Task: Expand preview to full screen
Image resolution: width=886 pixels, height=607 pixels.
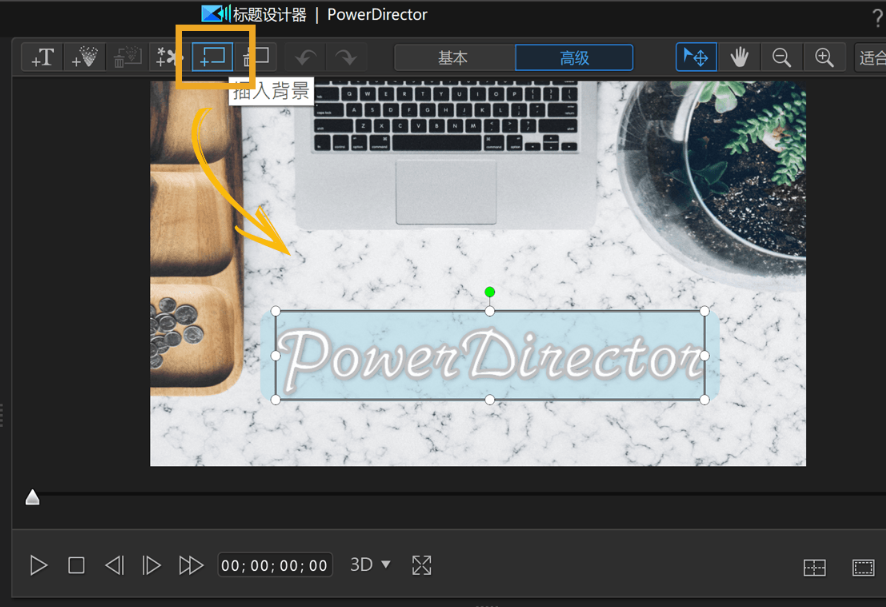Action: click(422, 565)
